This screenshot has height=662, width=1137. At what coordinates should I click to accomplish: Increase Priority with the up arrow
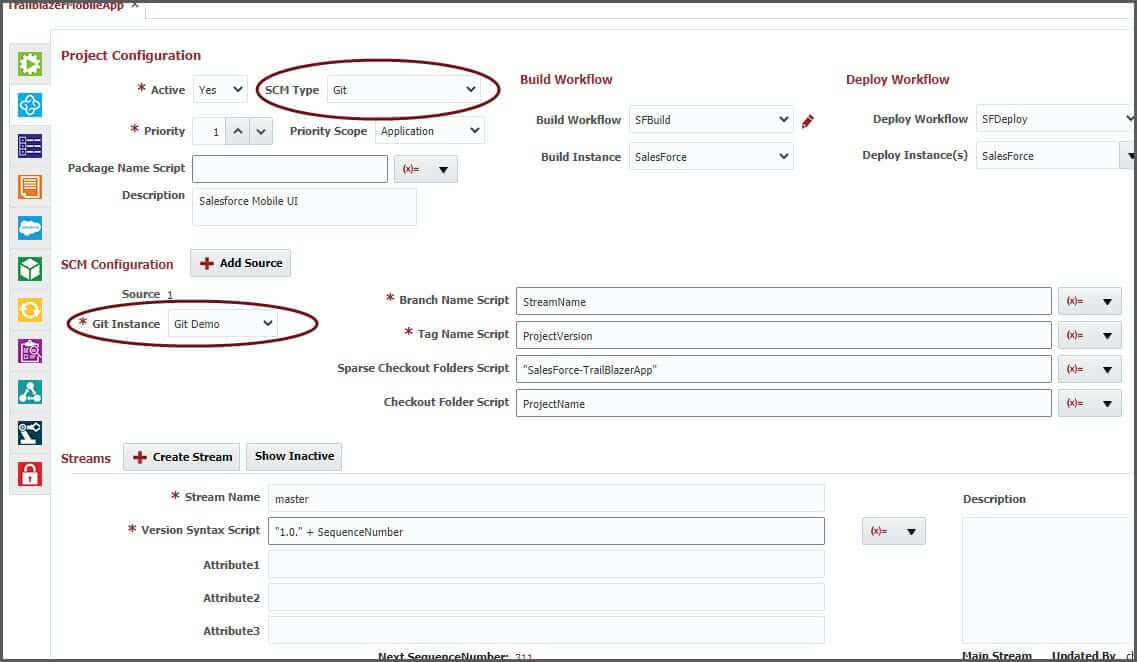pyautogui.click(x=237, y=131)
